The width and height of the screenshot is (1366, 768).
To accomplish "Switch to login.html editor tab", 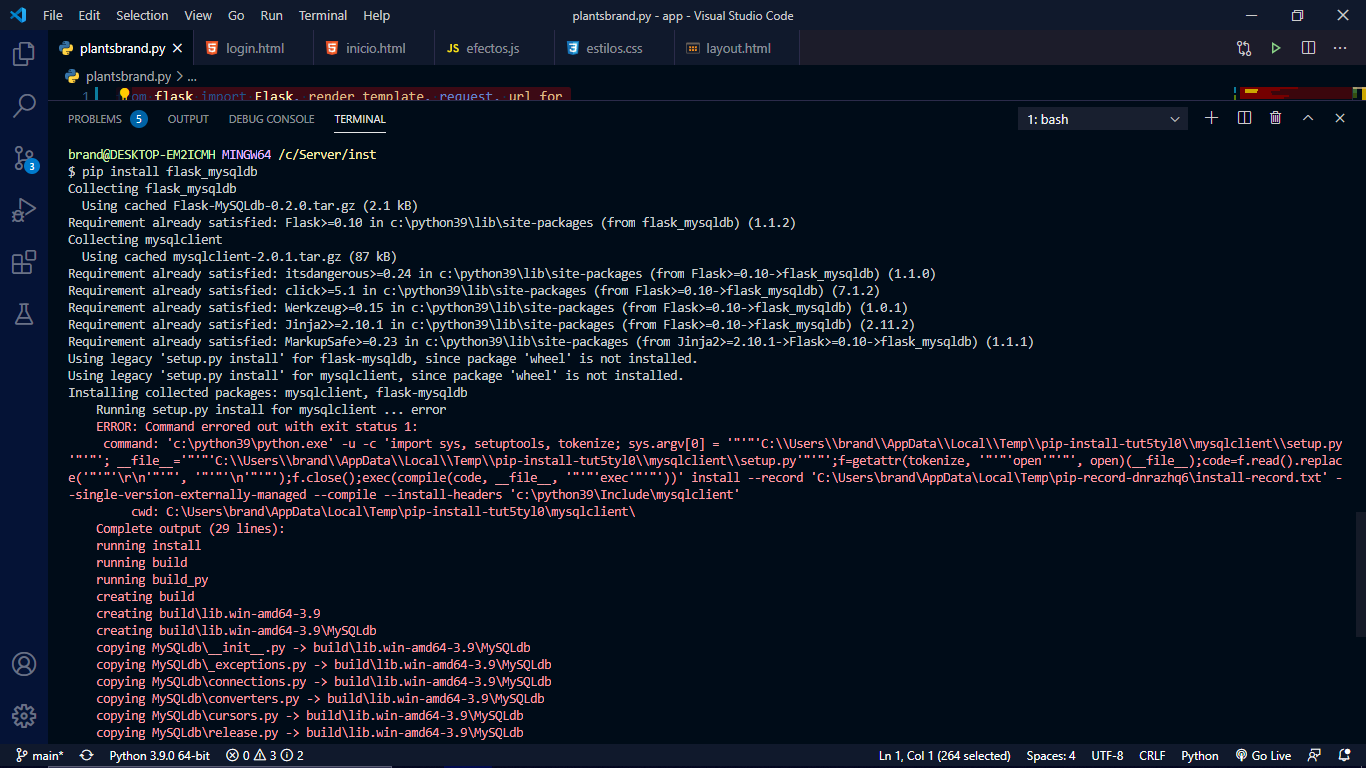I will pos(255,48).
